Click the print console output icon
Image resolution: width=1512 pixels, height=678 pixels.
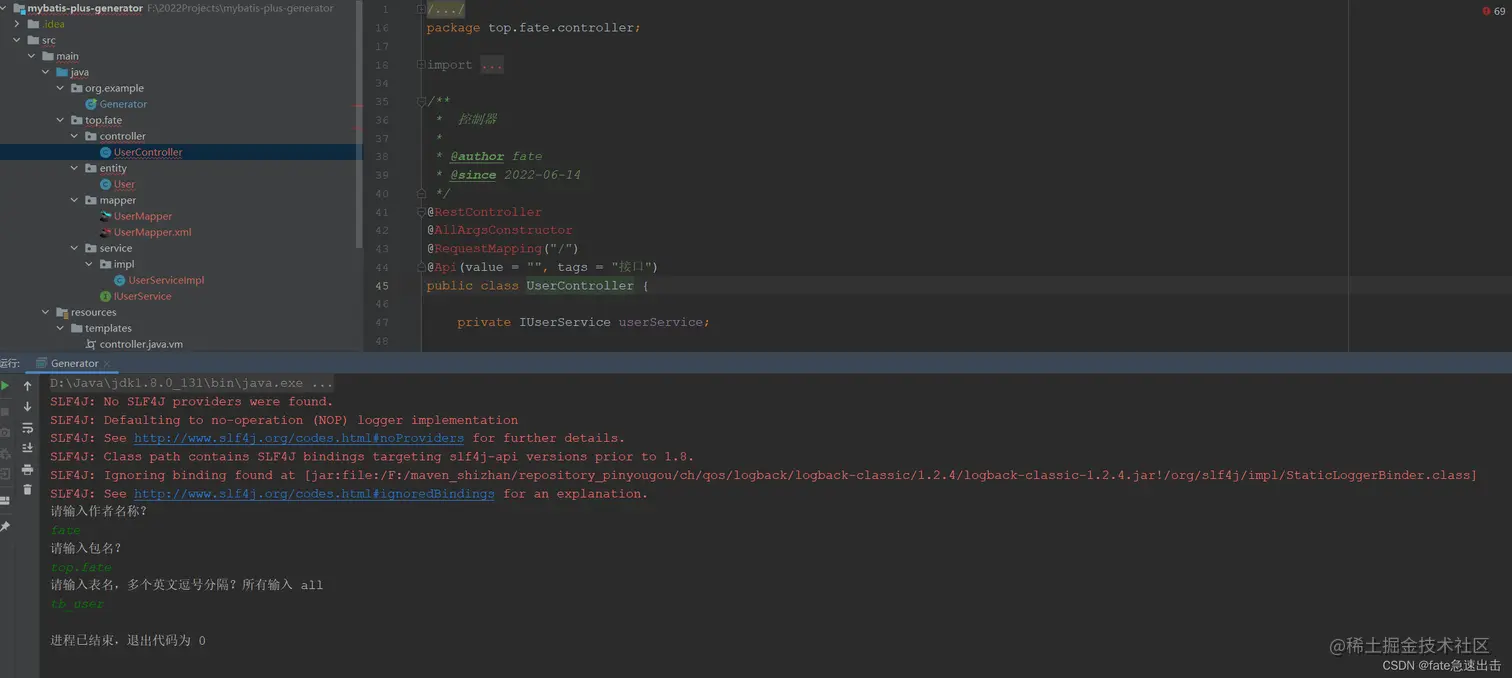pos(28,469)
